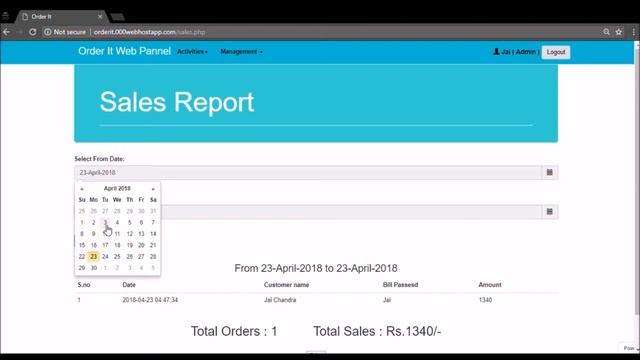640x360 pixels.
Task: Go to previous month in date picker
Action: click(82, 189)
